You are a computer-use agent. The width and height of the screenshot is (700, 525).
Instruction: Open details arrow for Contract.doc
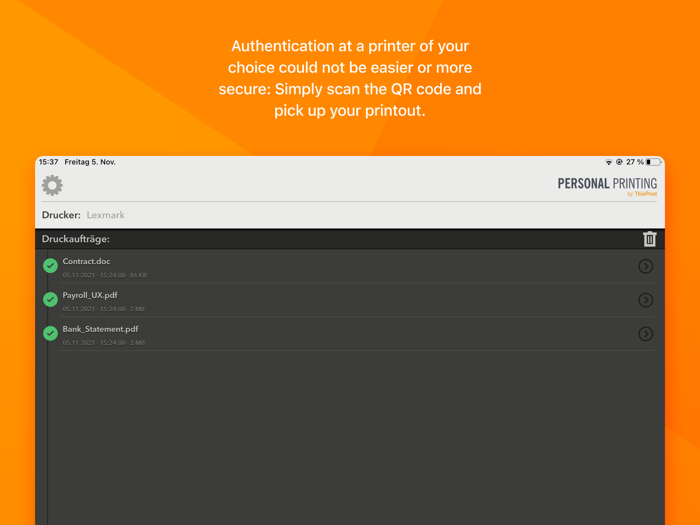(646, 266)
